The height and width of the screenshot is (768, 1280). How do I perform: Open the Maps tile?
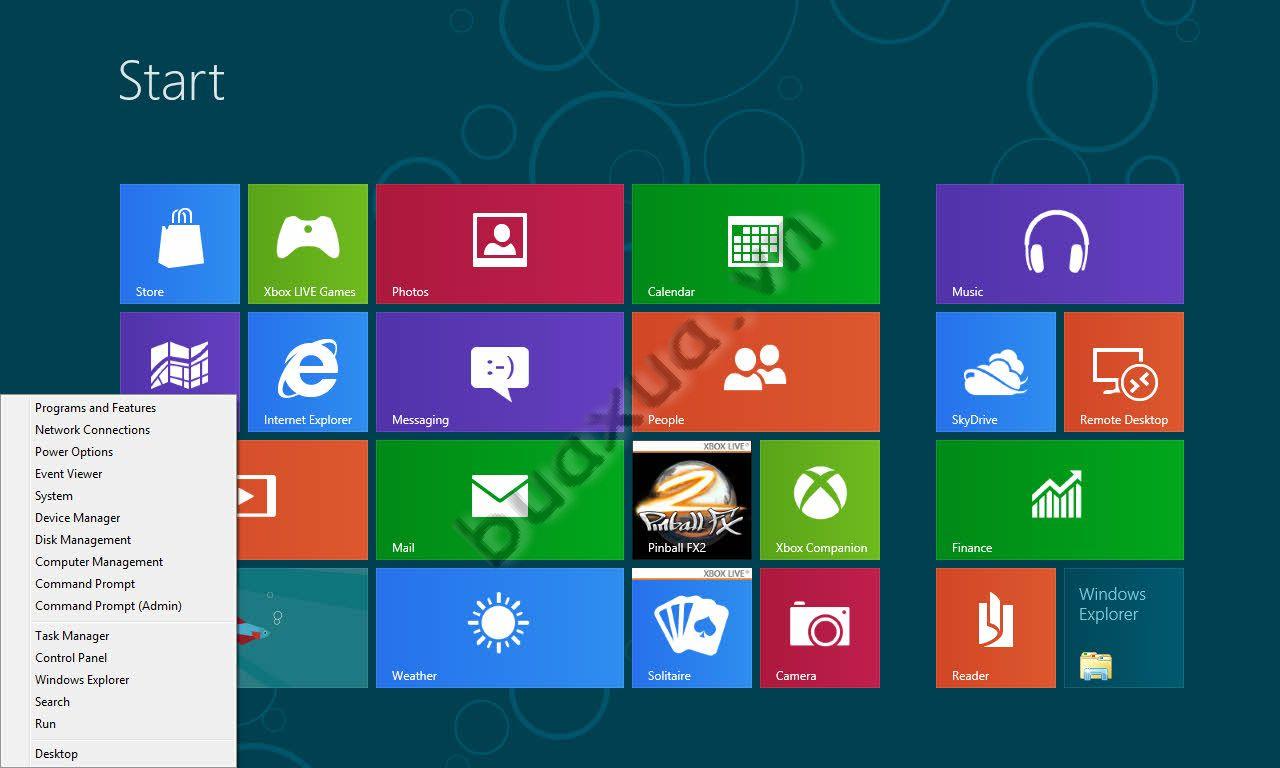180,353
